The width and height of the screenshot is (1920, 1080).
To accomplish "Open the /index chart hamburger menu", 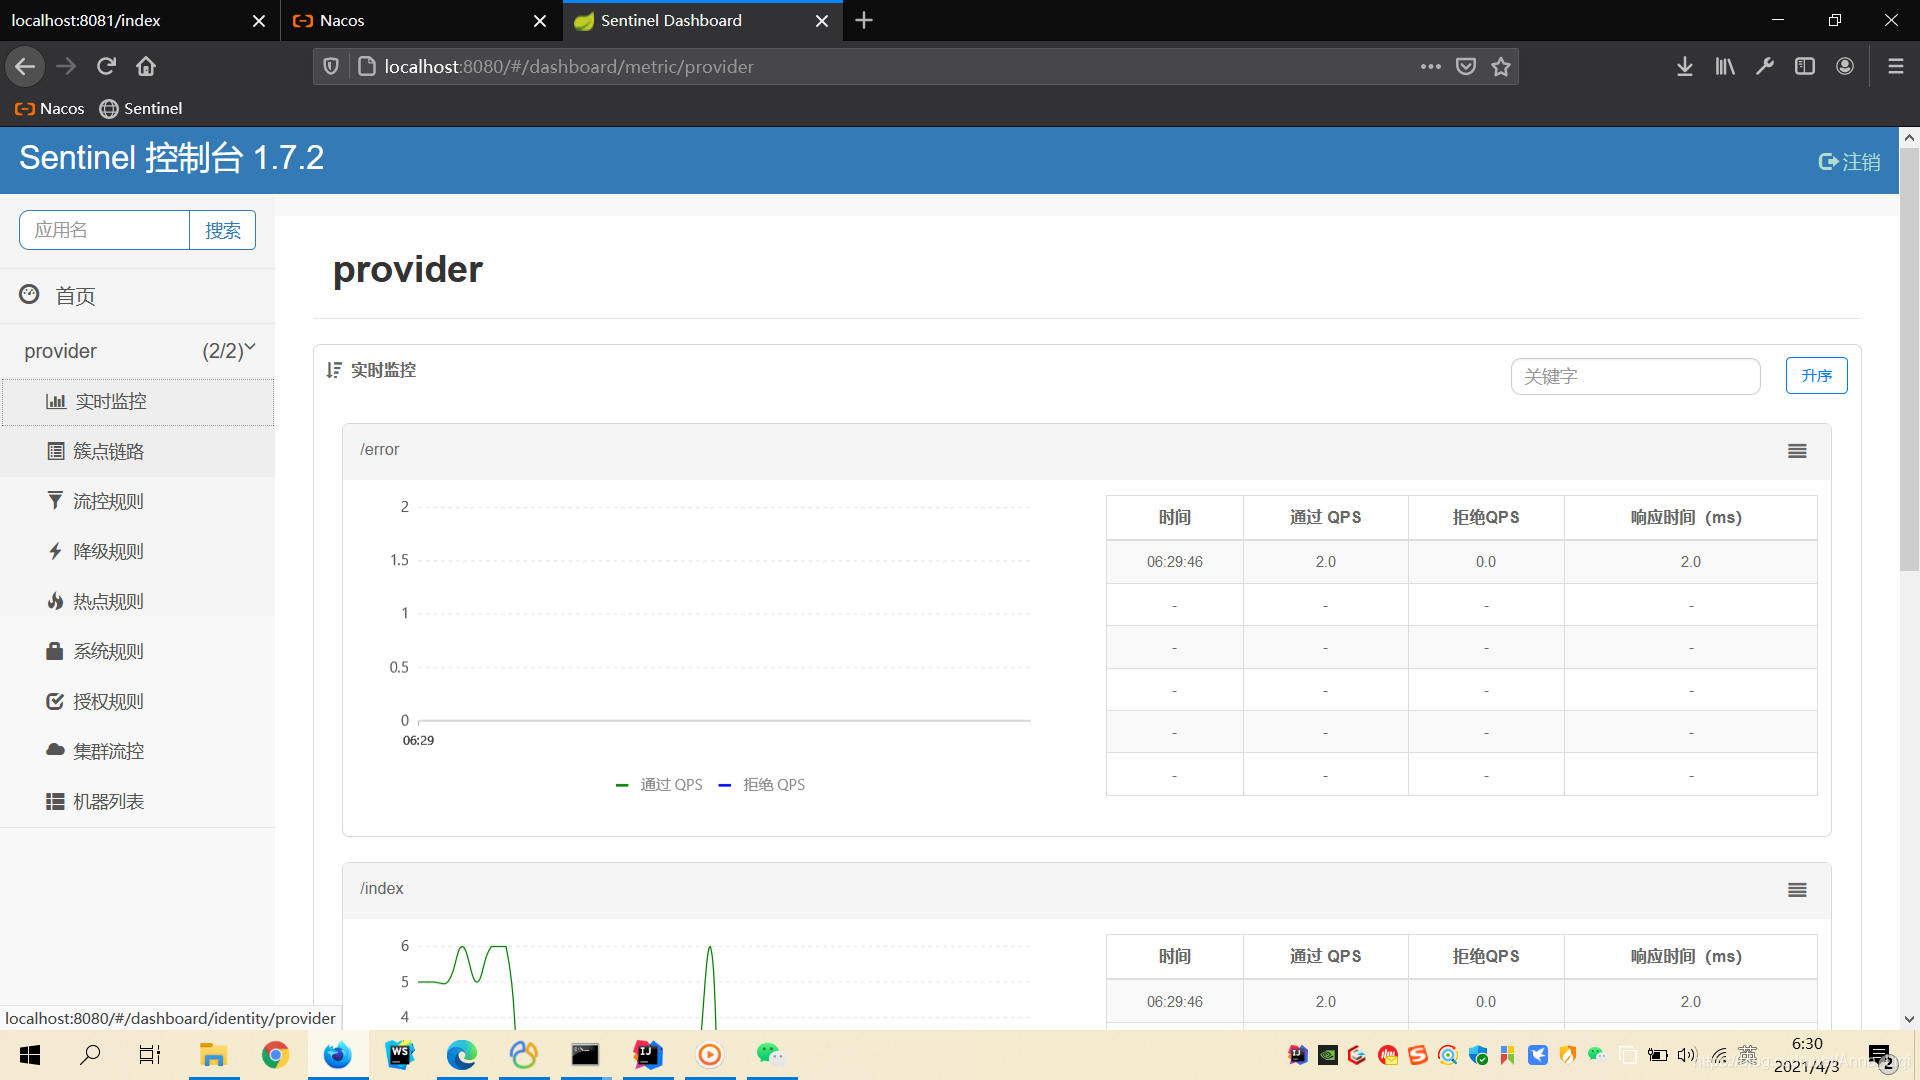I will click(1797, 890).
